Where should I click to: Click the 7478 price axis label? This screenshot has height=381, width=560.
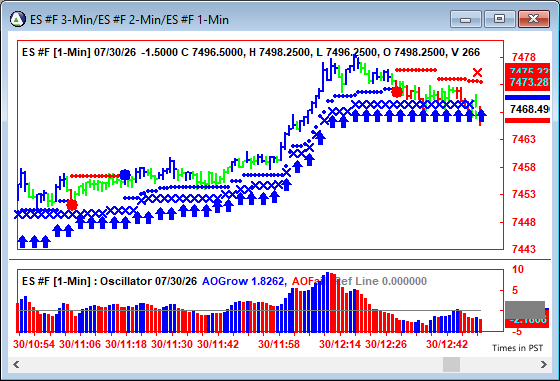click(x=524, y=57)
